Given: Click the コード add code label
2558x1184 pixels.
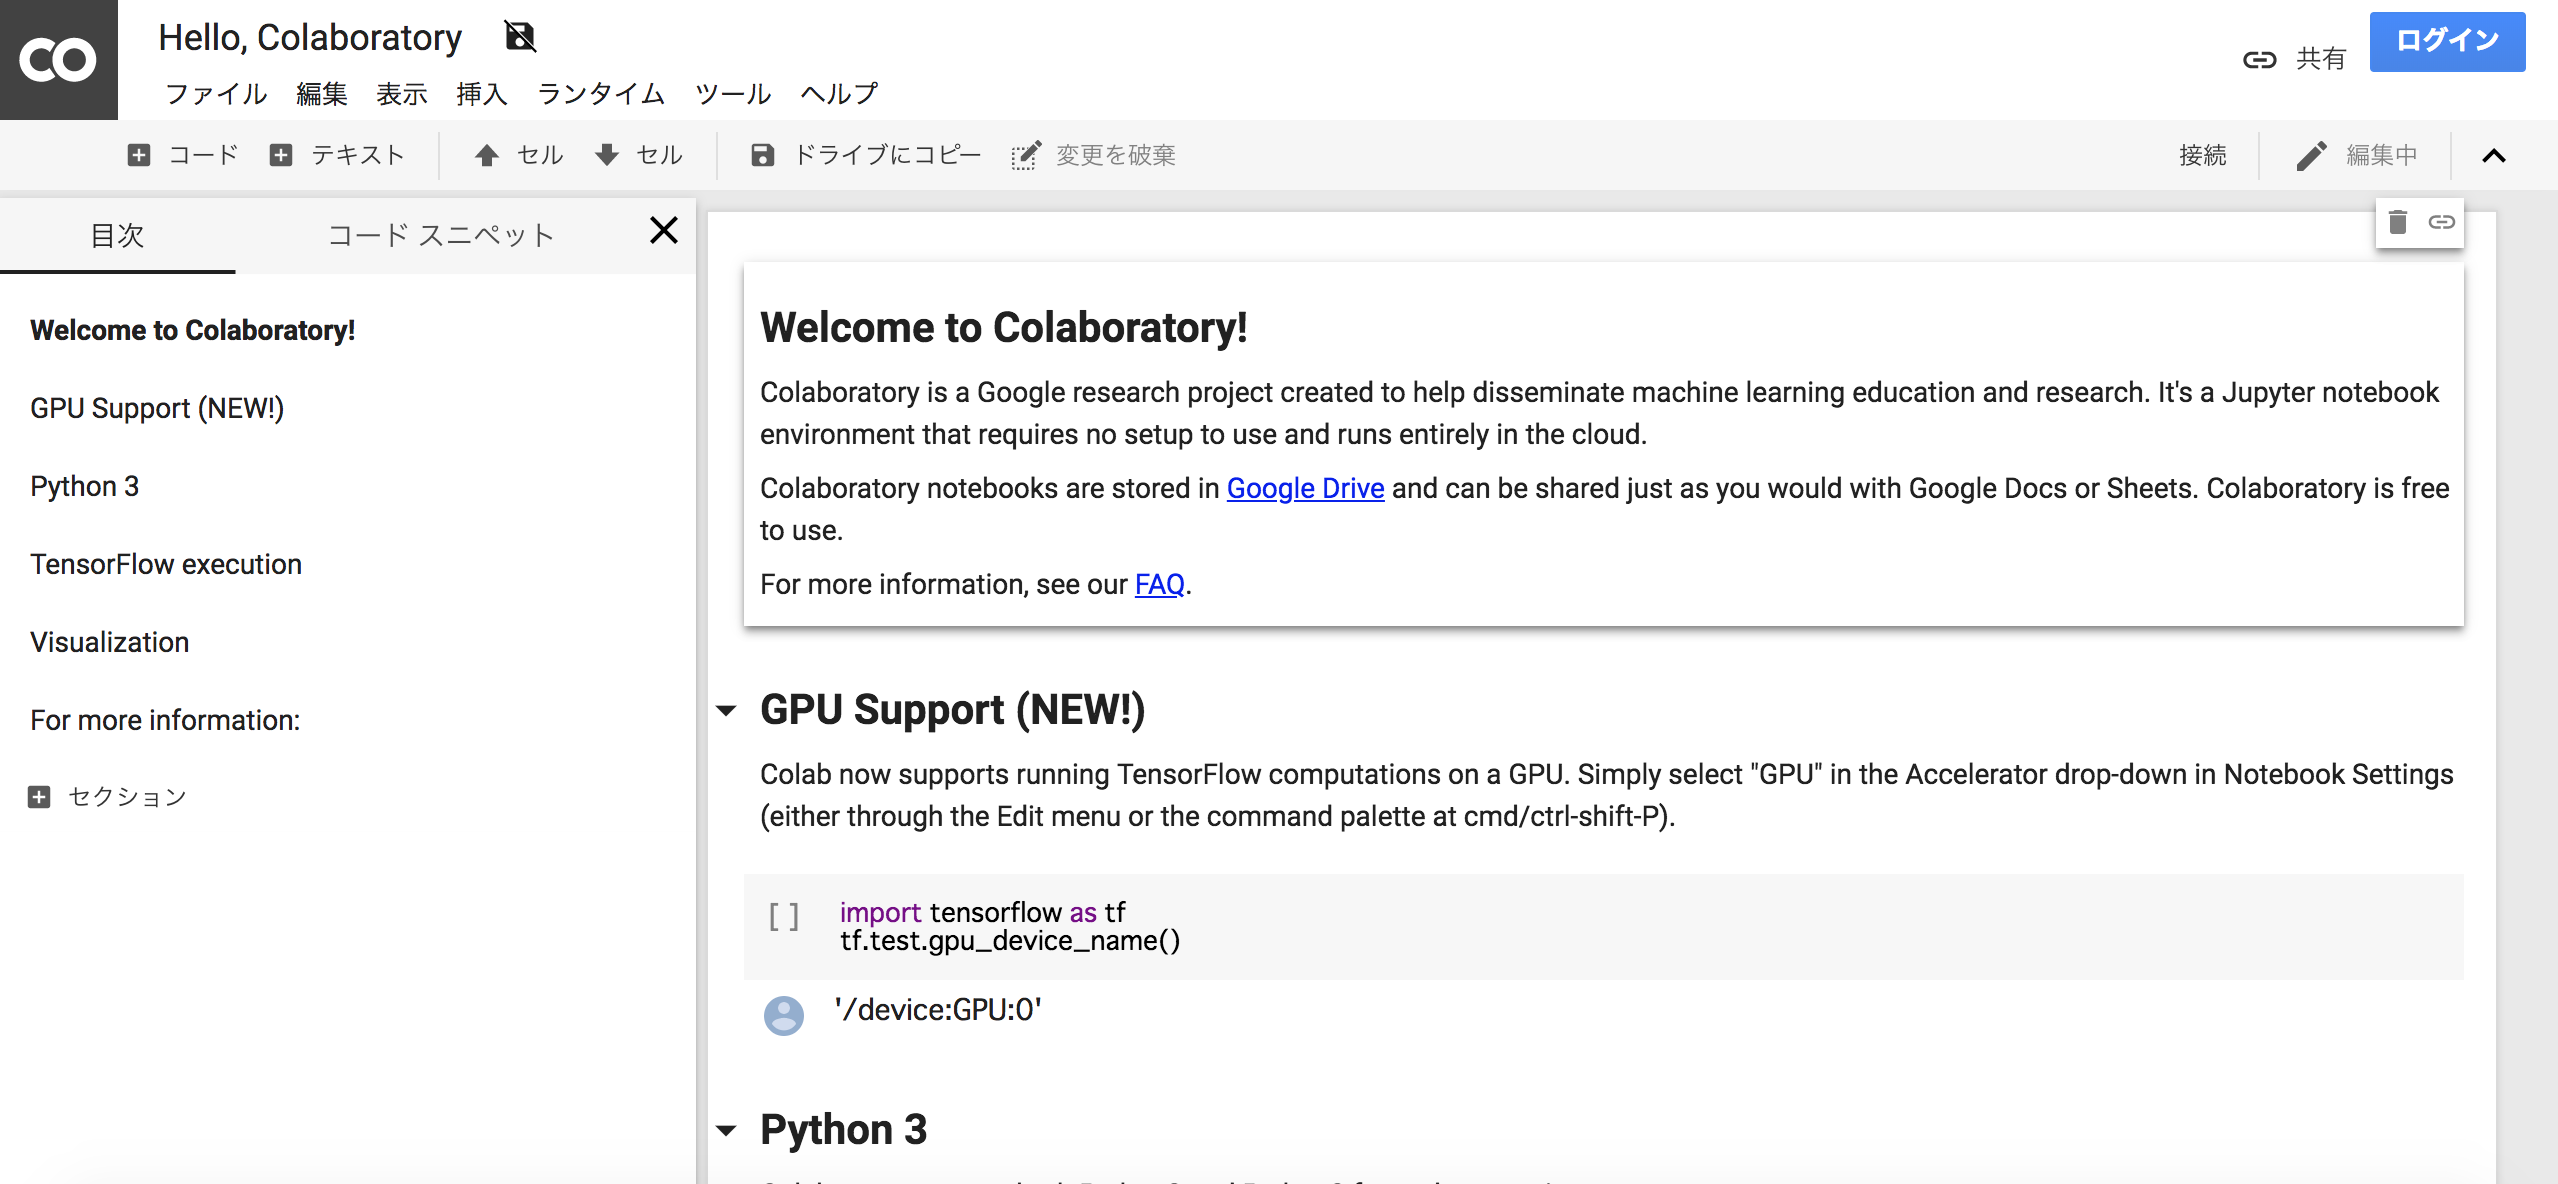Looking at the screenshot, I should (204, 155).
